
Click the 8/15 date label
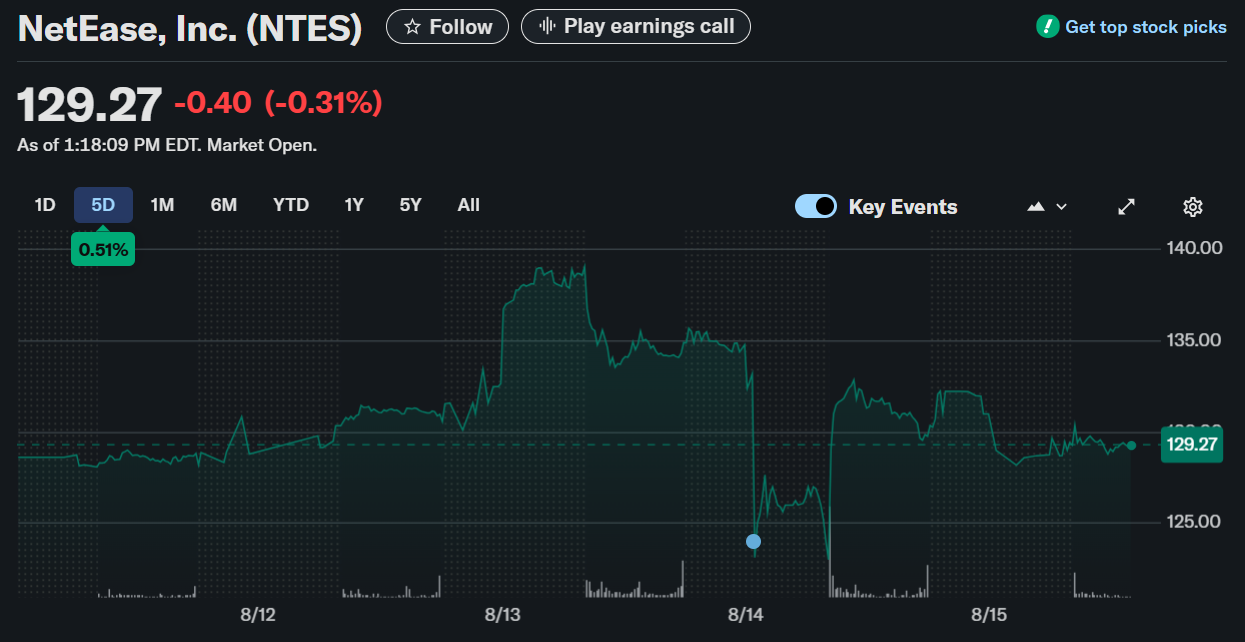[x=989, y=614]
